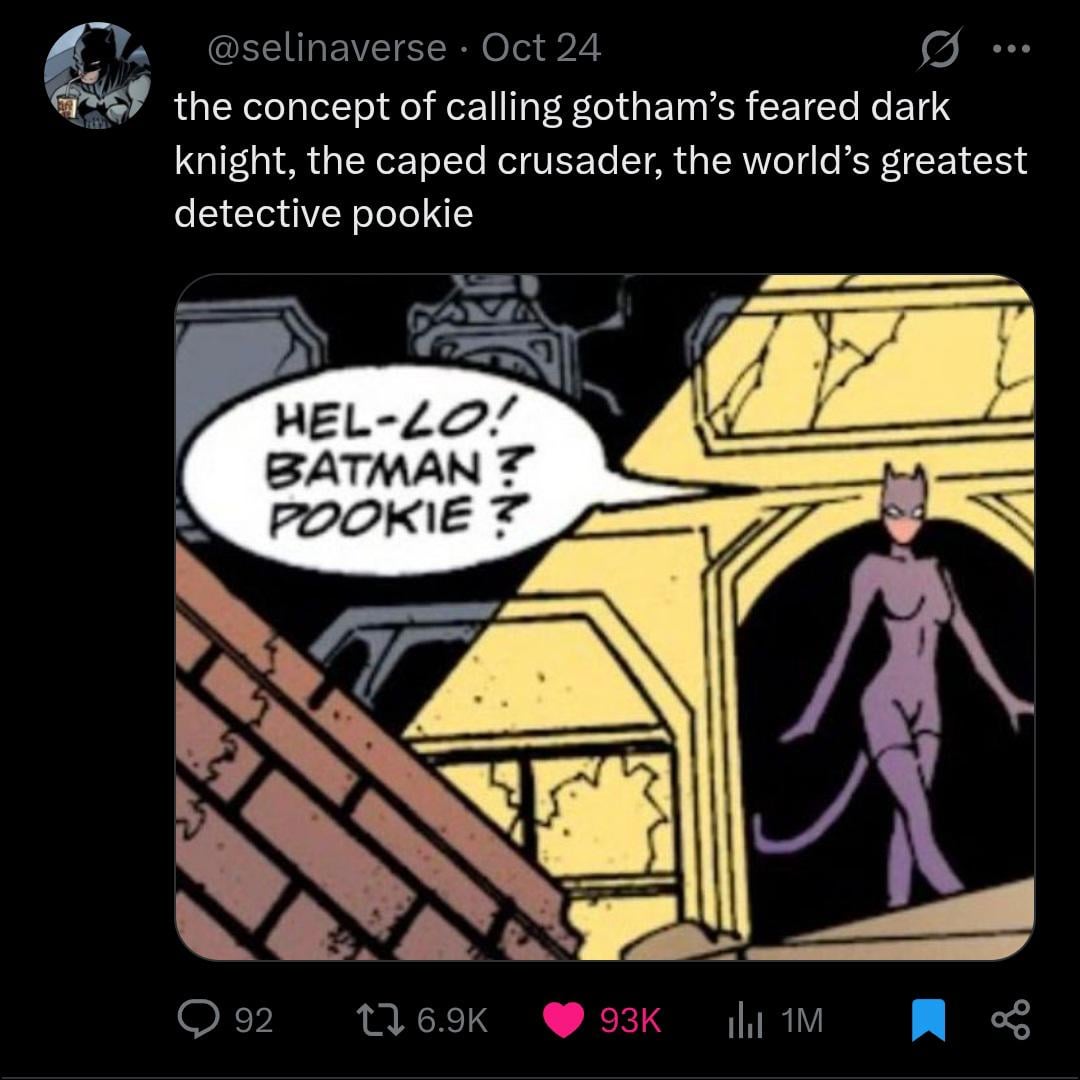Click the reply speech bubble icon
This screenshot has height=1080, width=1080.
tap(196, 1019)
